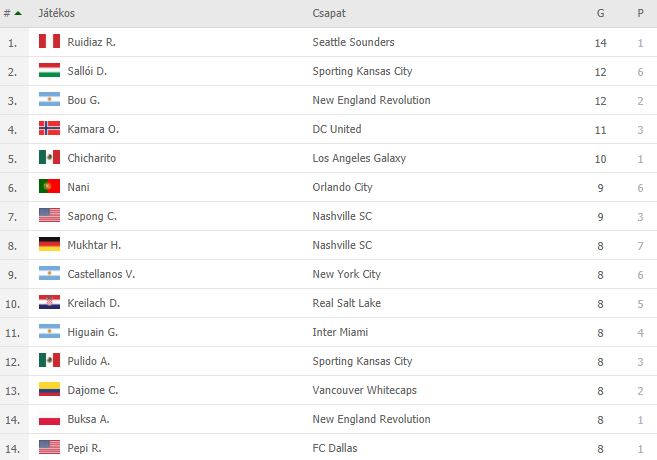
Task: Click the Germany flag beside Mukhtar H.
Action: (x=49, y=244)
